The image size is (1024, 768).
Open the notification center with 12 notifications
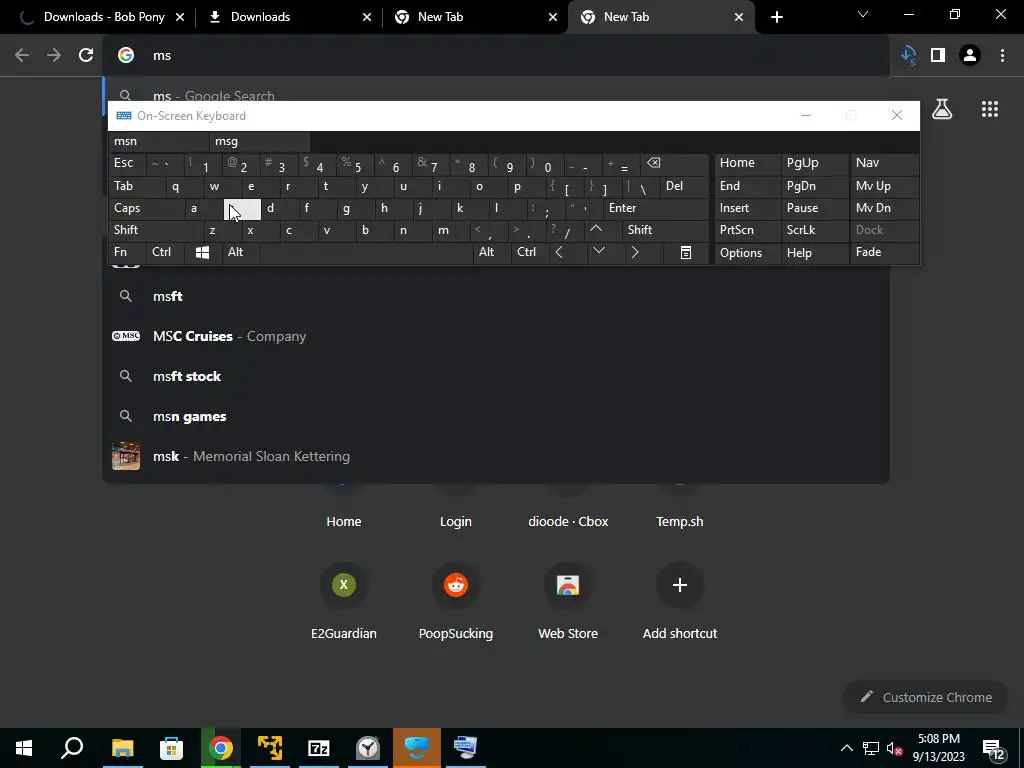pyautogui.click(x=993, y=750)
